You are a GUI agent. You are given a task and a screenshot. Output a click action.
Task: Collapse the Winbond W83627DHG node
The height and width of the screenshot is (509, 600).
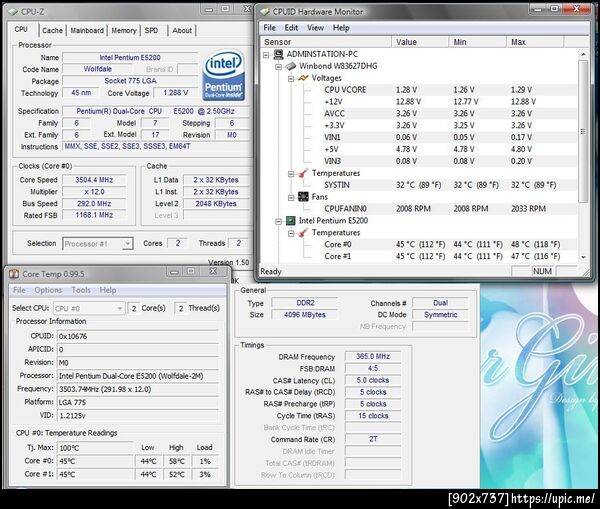(279, 67)
